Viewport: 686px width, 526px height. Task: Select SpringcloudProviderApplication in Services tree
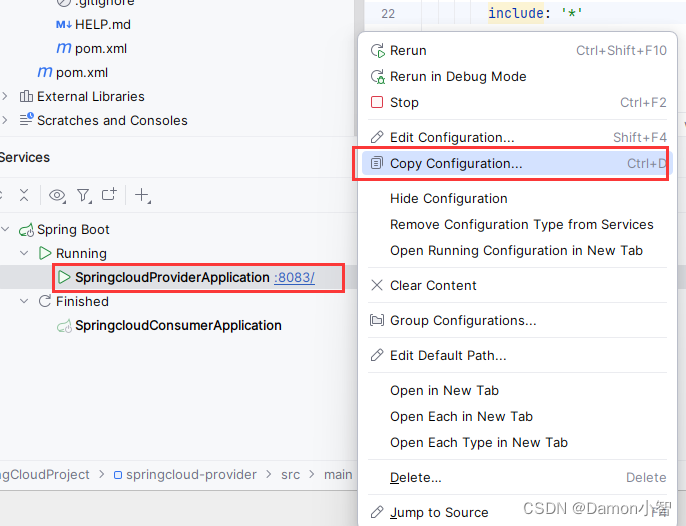[x=172, y=277]
